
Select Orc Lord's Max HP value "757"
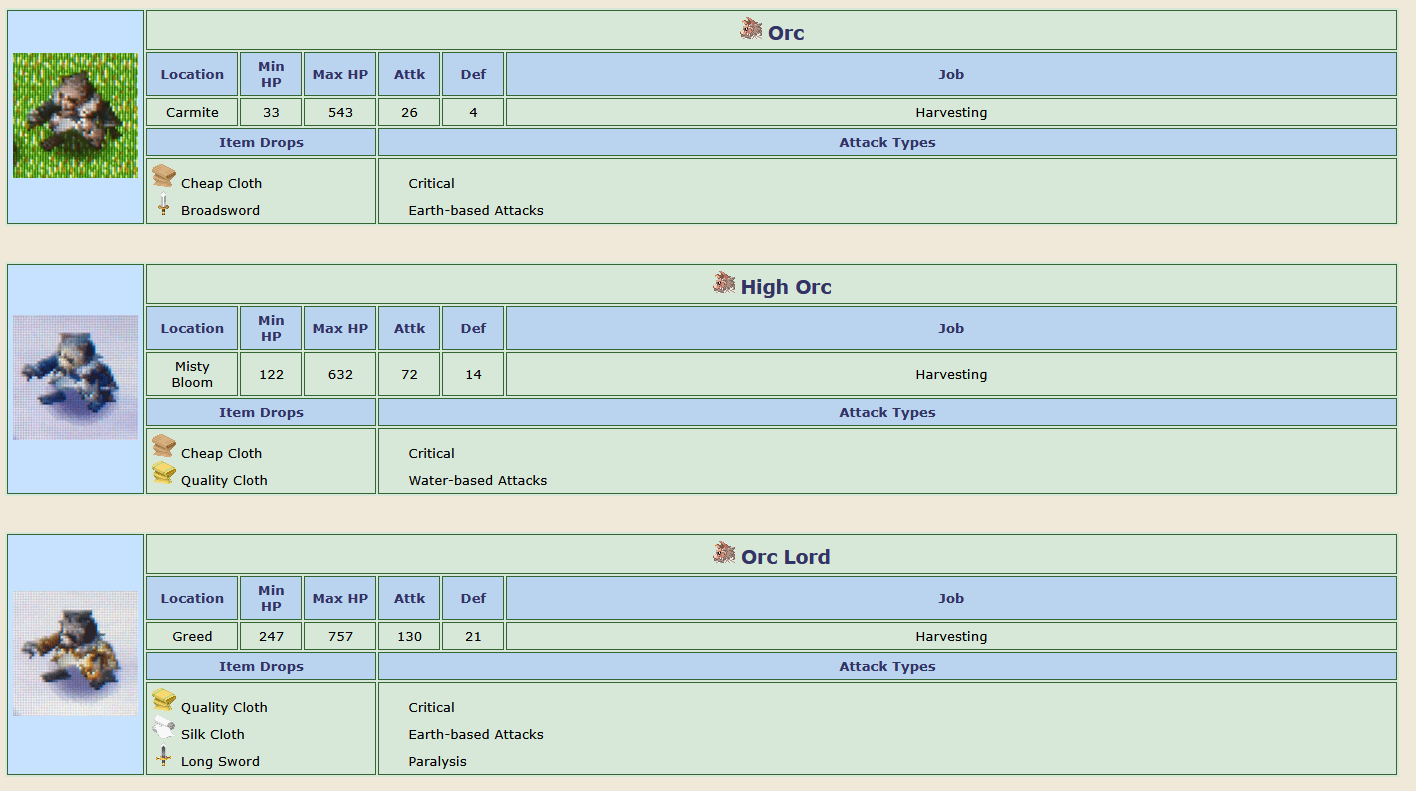[341, 636]
